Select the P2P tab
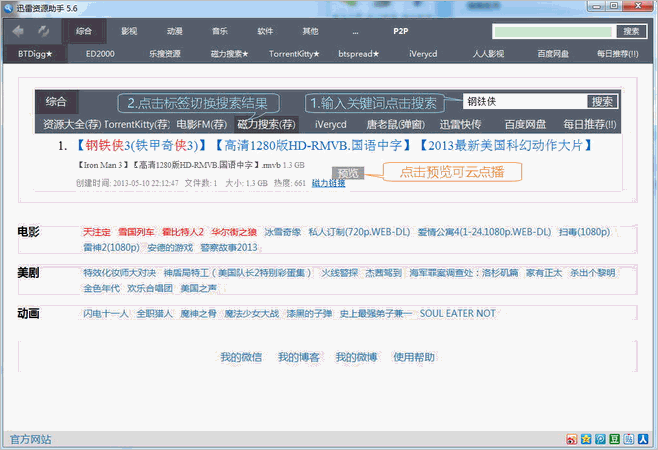658x450 pixels. pyautogui.click(x=401, y=31)
